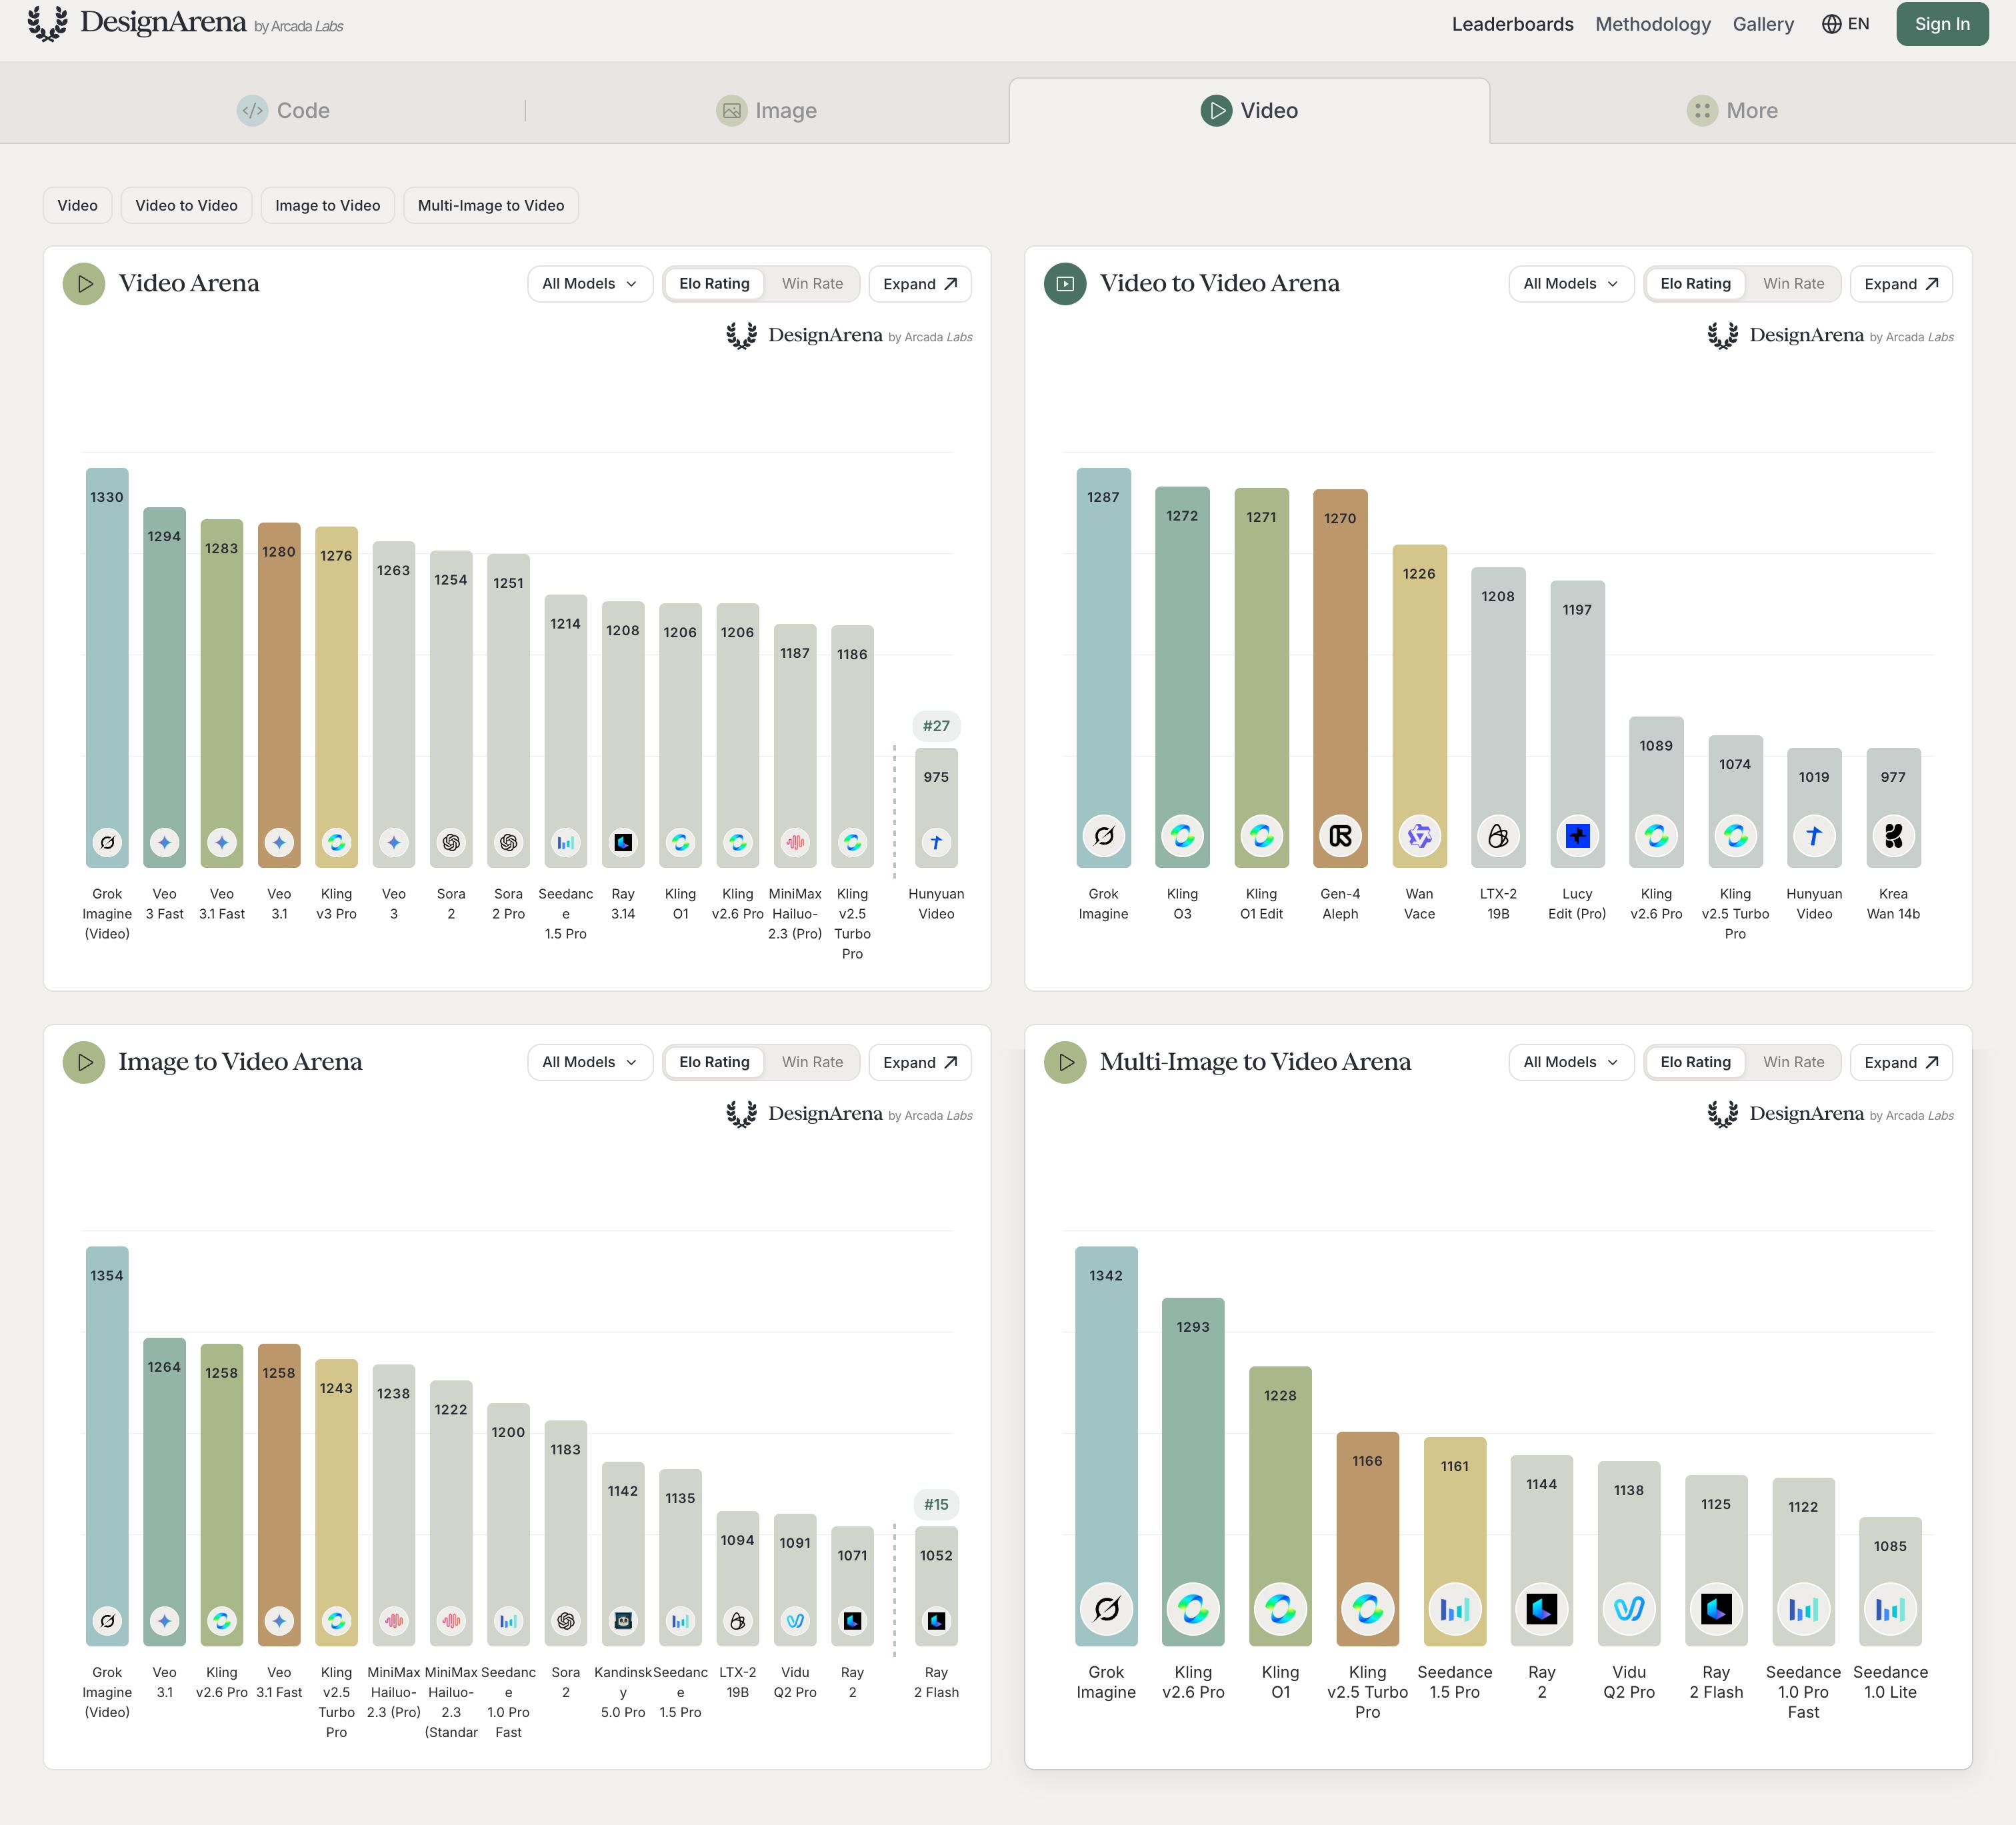
Task: Click the Sora 2 OpenAI icon in Video Arena
Action: (x=451, y=842)
